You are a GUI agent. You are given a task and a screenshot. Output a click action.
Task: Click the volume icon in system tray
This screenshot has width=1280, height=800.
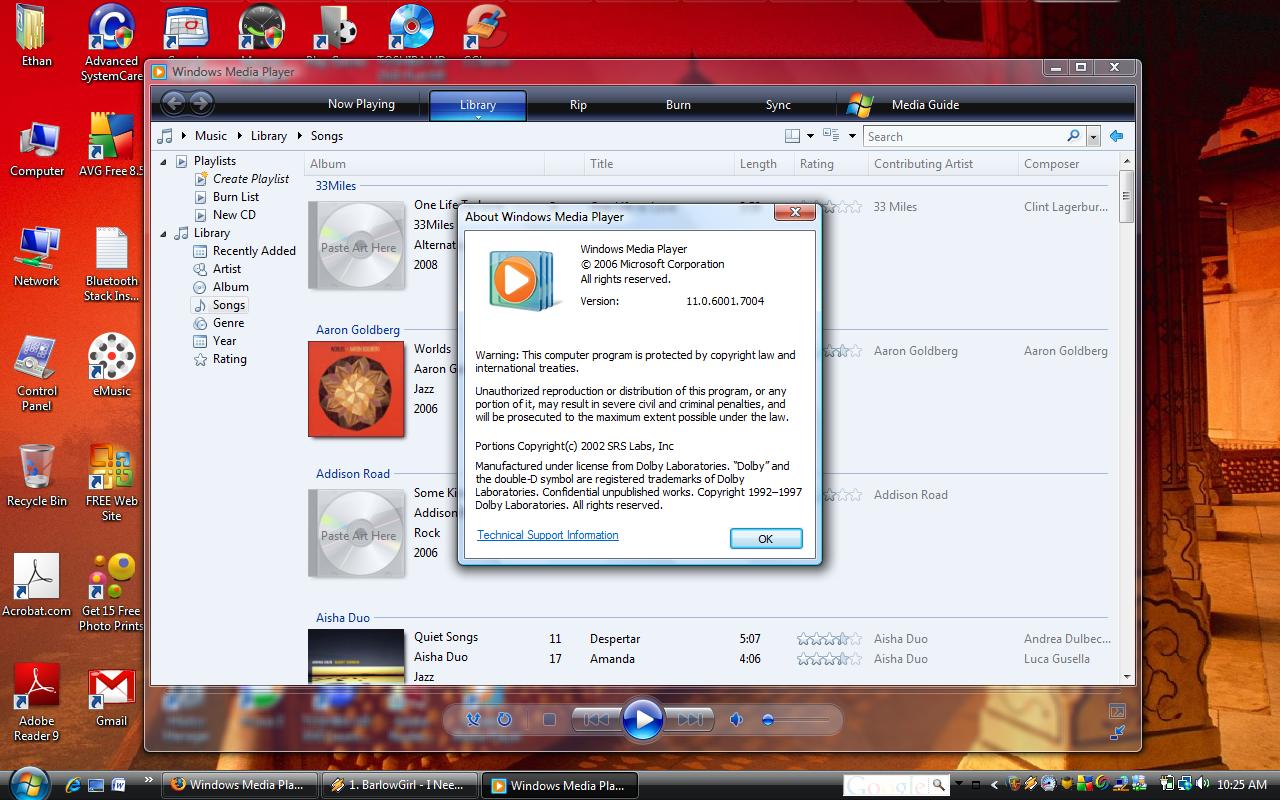pos(1202,785)
